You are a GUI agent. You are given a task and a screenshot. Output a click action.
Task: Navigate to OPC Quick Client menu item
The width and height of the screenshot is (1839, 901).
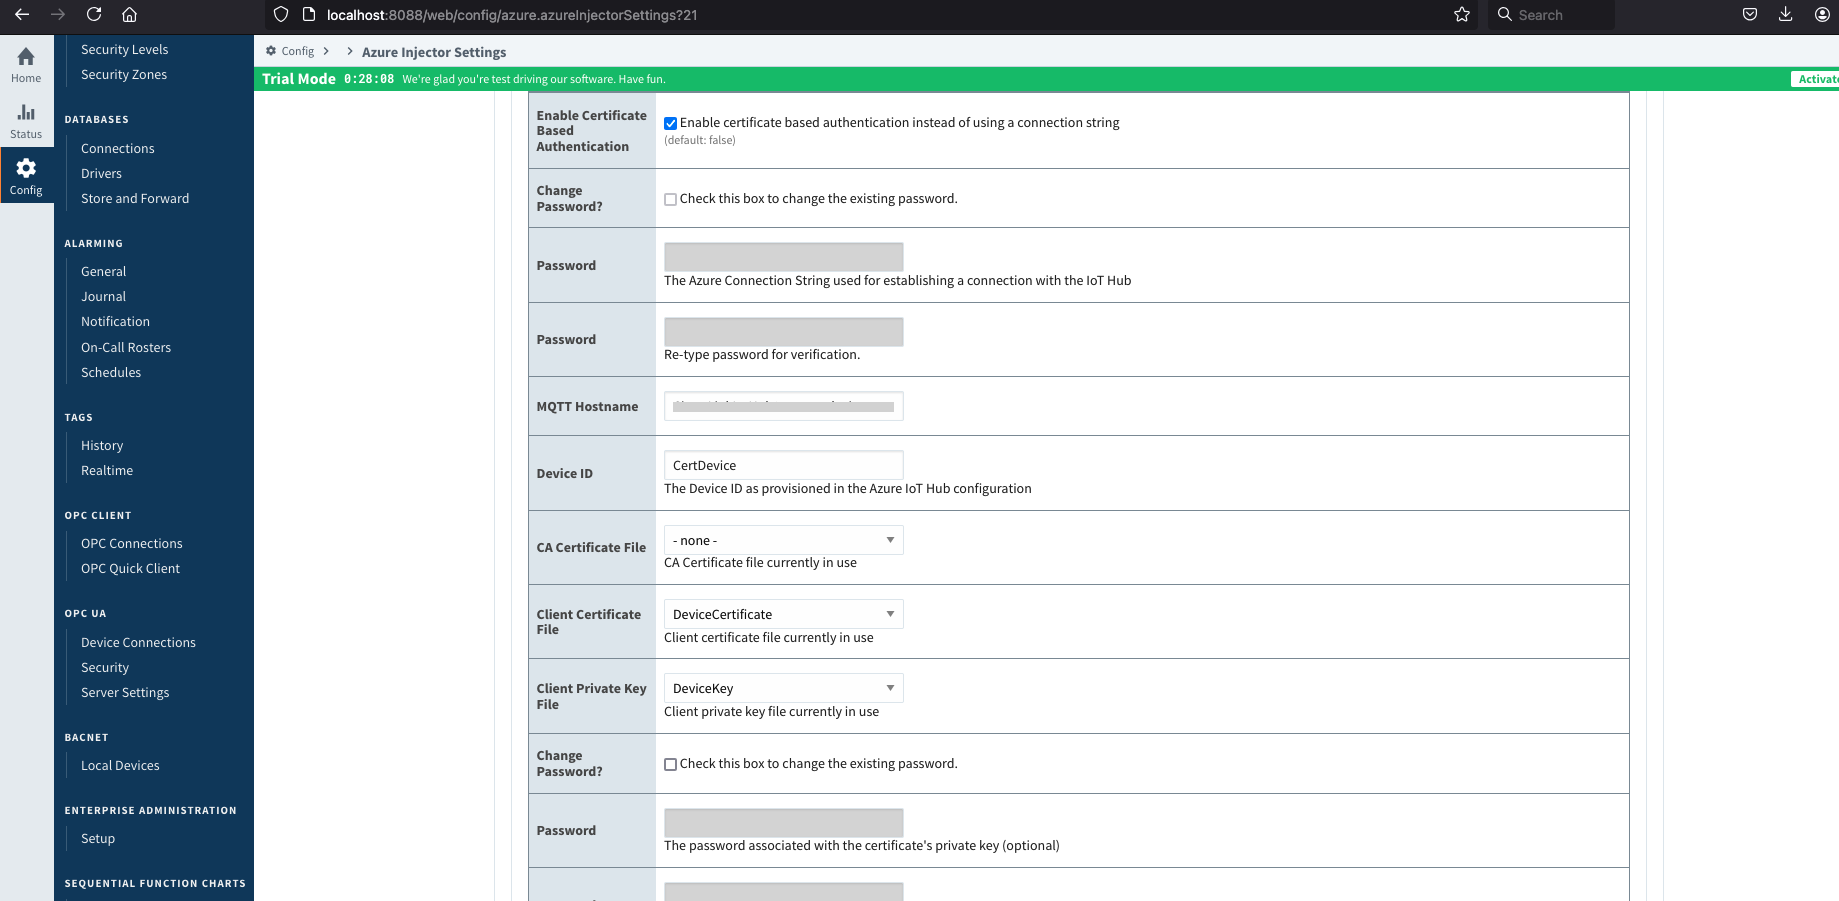pos(130,568)
